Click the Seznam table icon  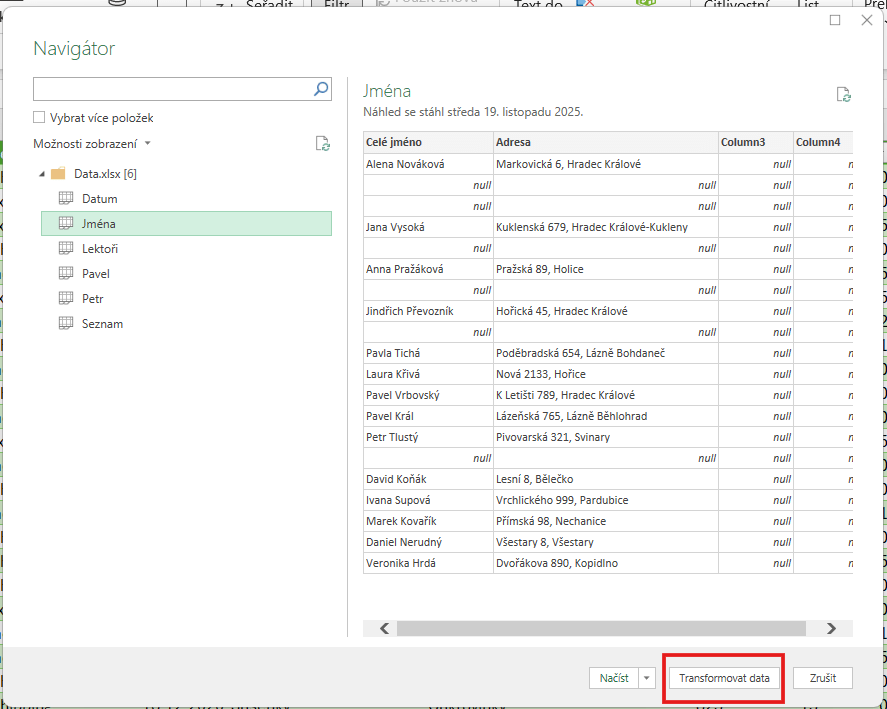click(67, 323)
